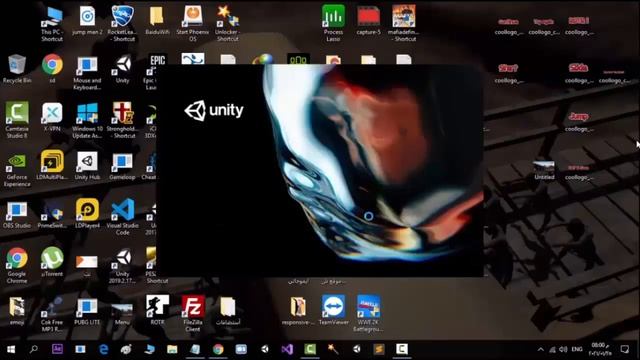The width and height of the screenshot is (640, 360).
Task: Launch PUBG LITE desktop icon
Action: 87,312
